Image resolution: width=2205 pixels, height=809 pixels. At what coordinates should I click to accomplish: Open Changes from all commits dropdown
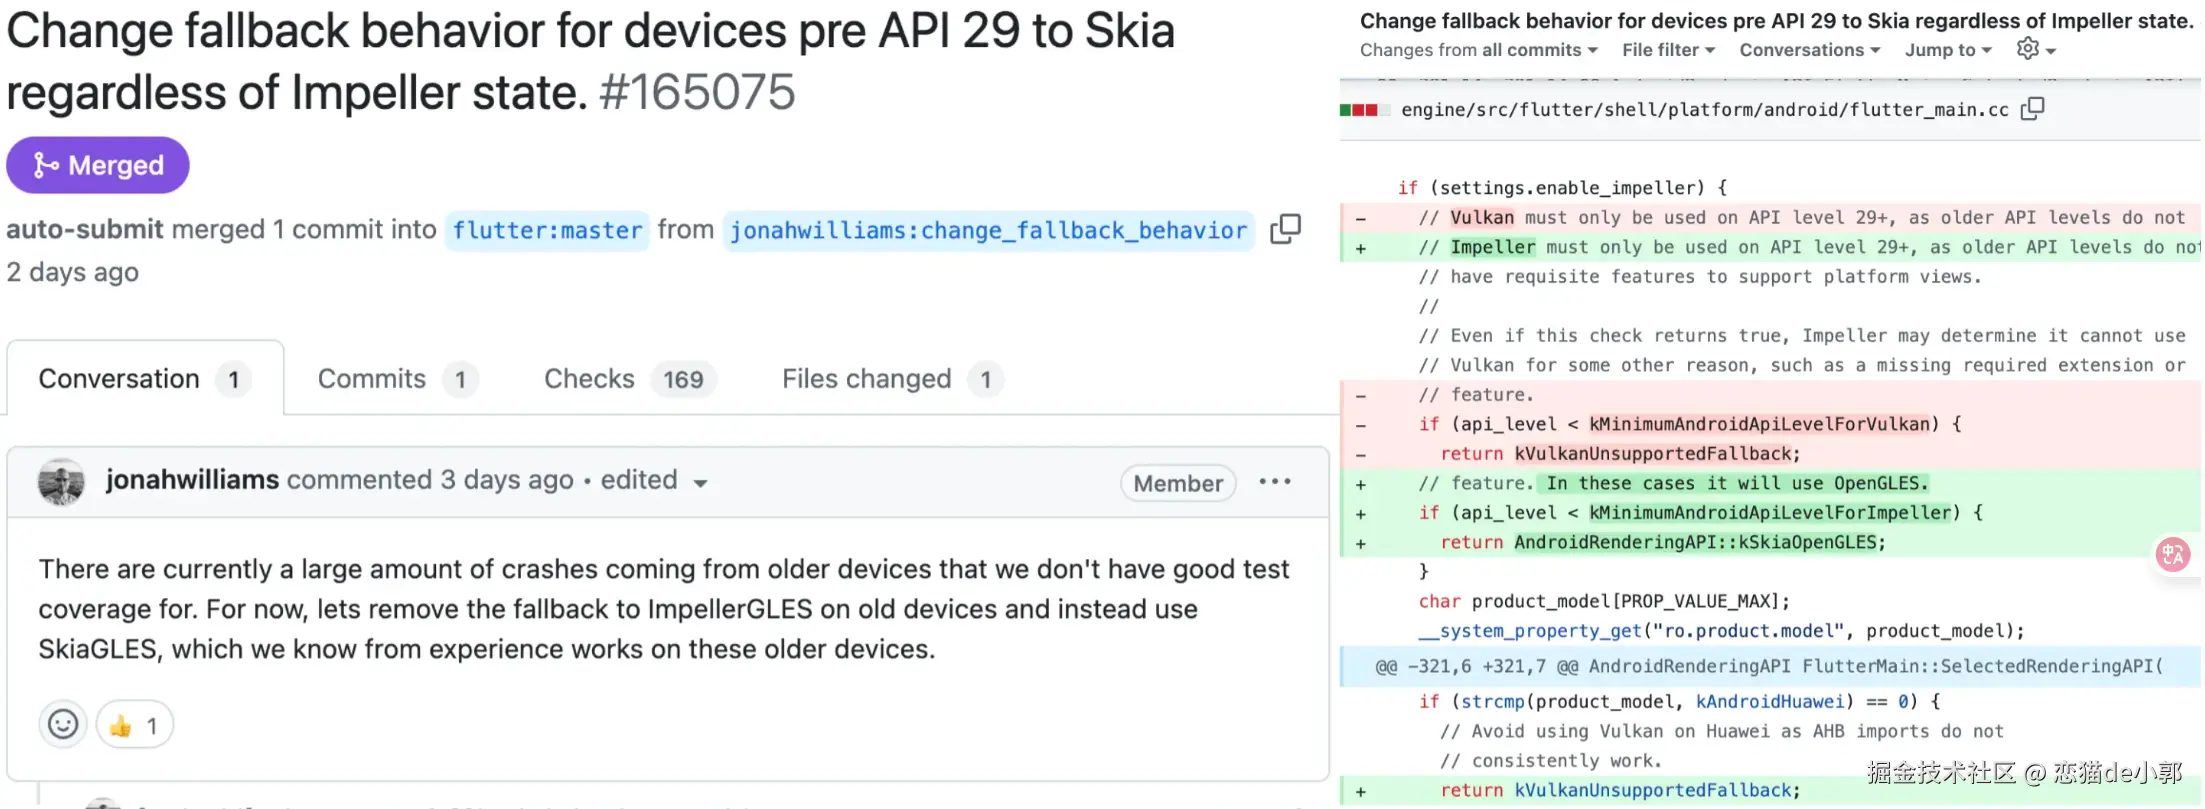click(x=1478, y=50)
